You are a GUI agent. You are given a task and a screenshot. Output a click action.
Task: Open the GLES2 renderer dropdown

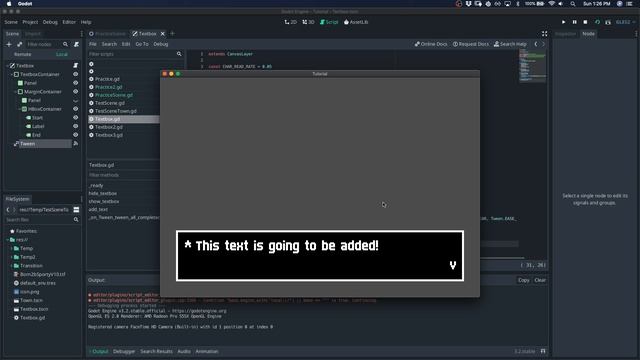tap(625, 22)
